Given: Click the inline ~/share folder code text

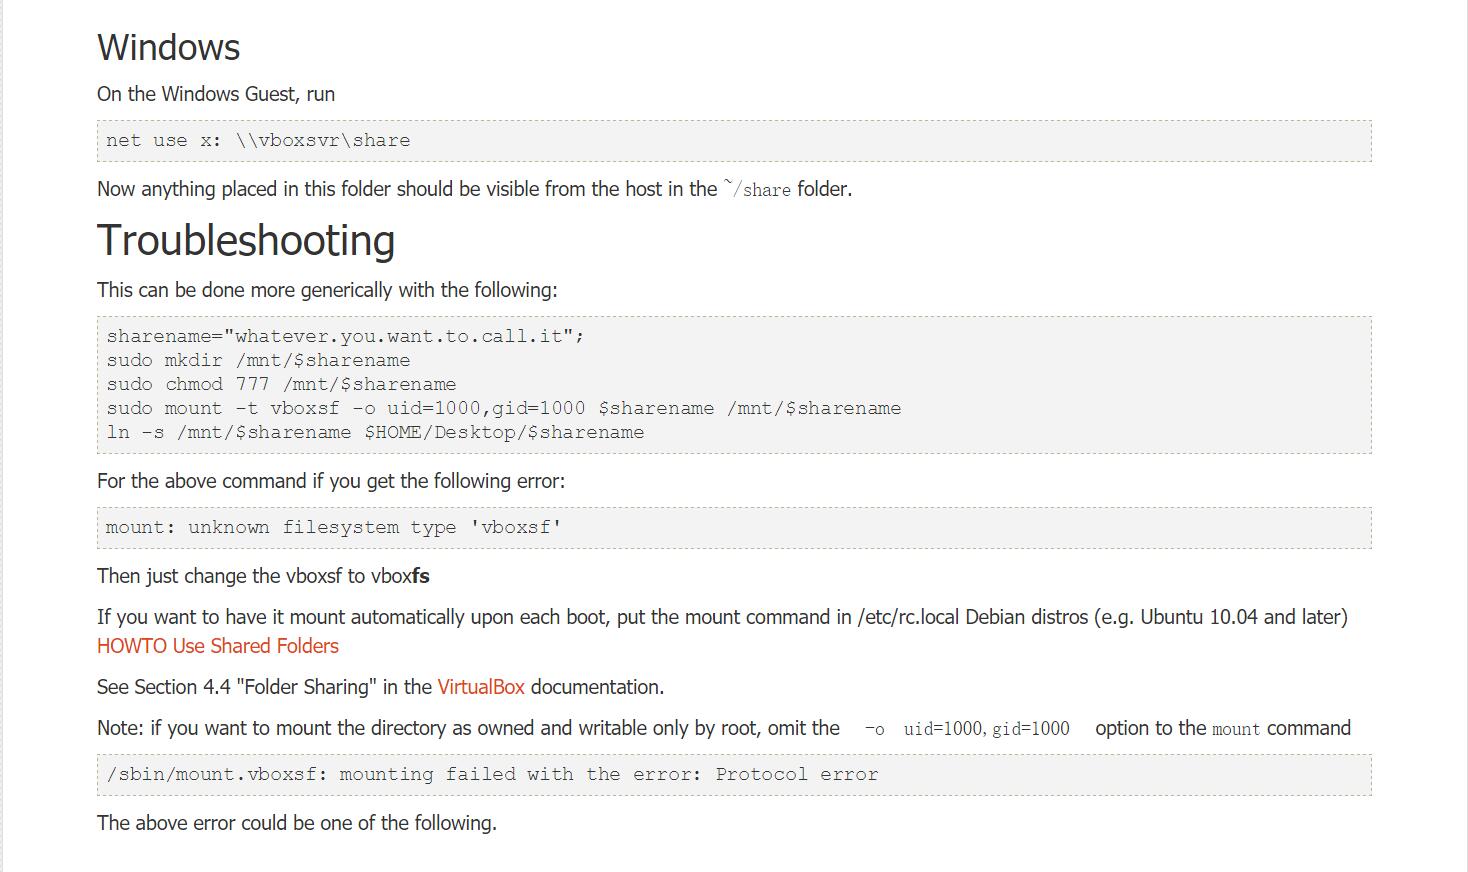Looking at the screenshot, I should [757, 189].
